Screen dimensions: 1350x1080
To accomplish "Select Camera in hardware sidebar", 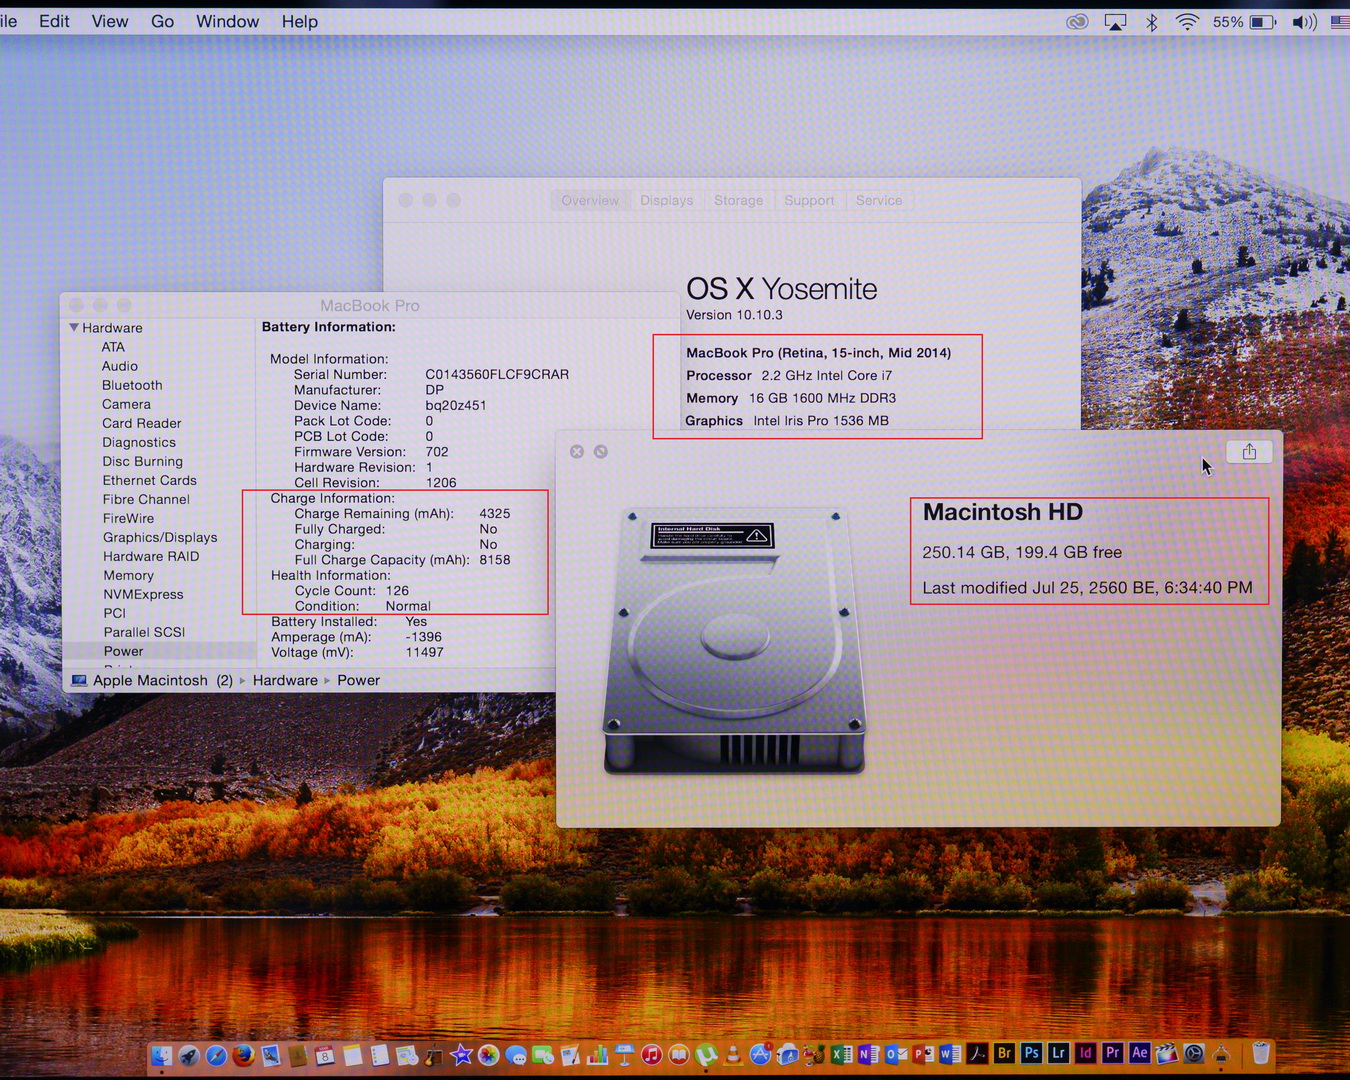I will 126,404.
